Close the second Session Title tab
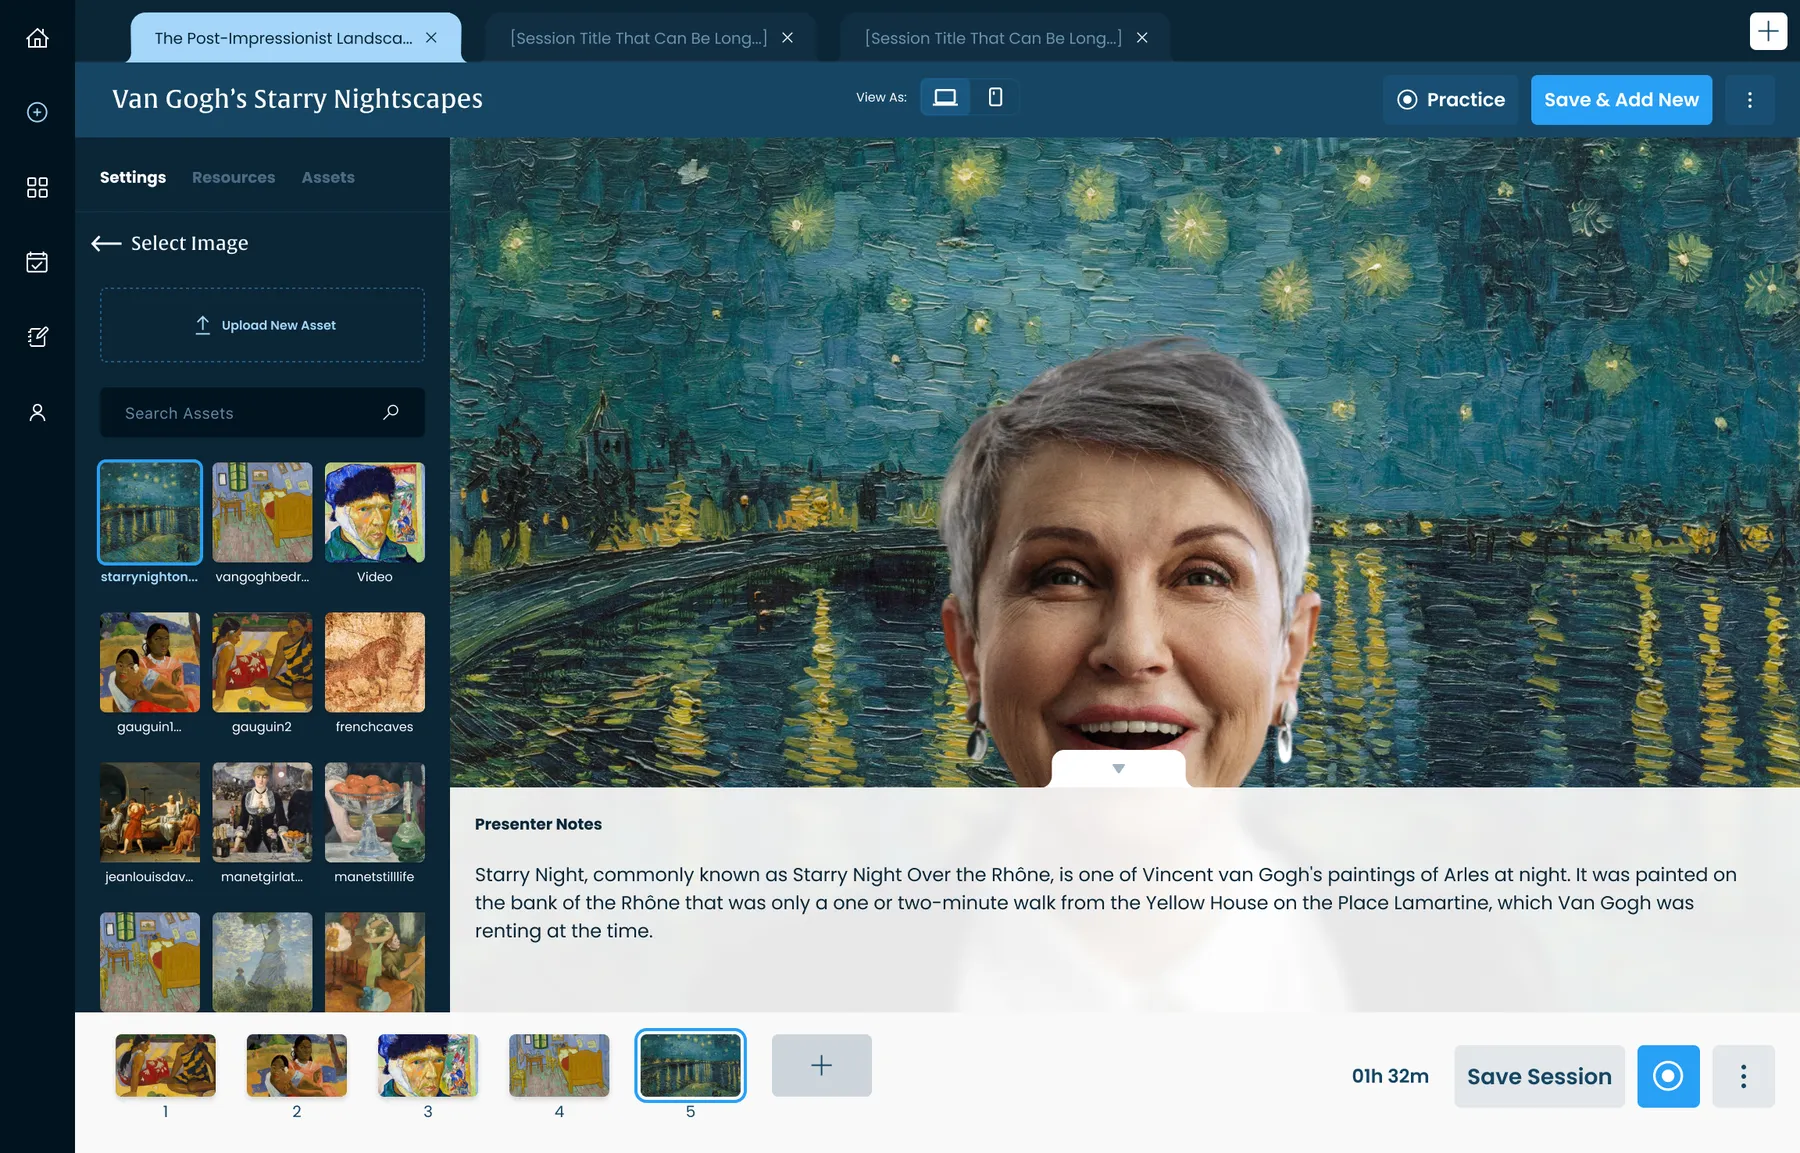 [787, 38]
